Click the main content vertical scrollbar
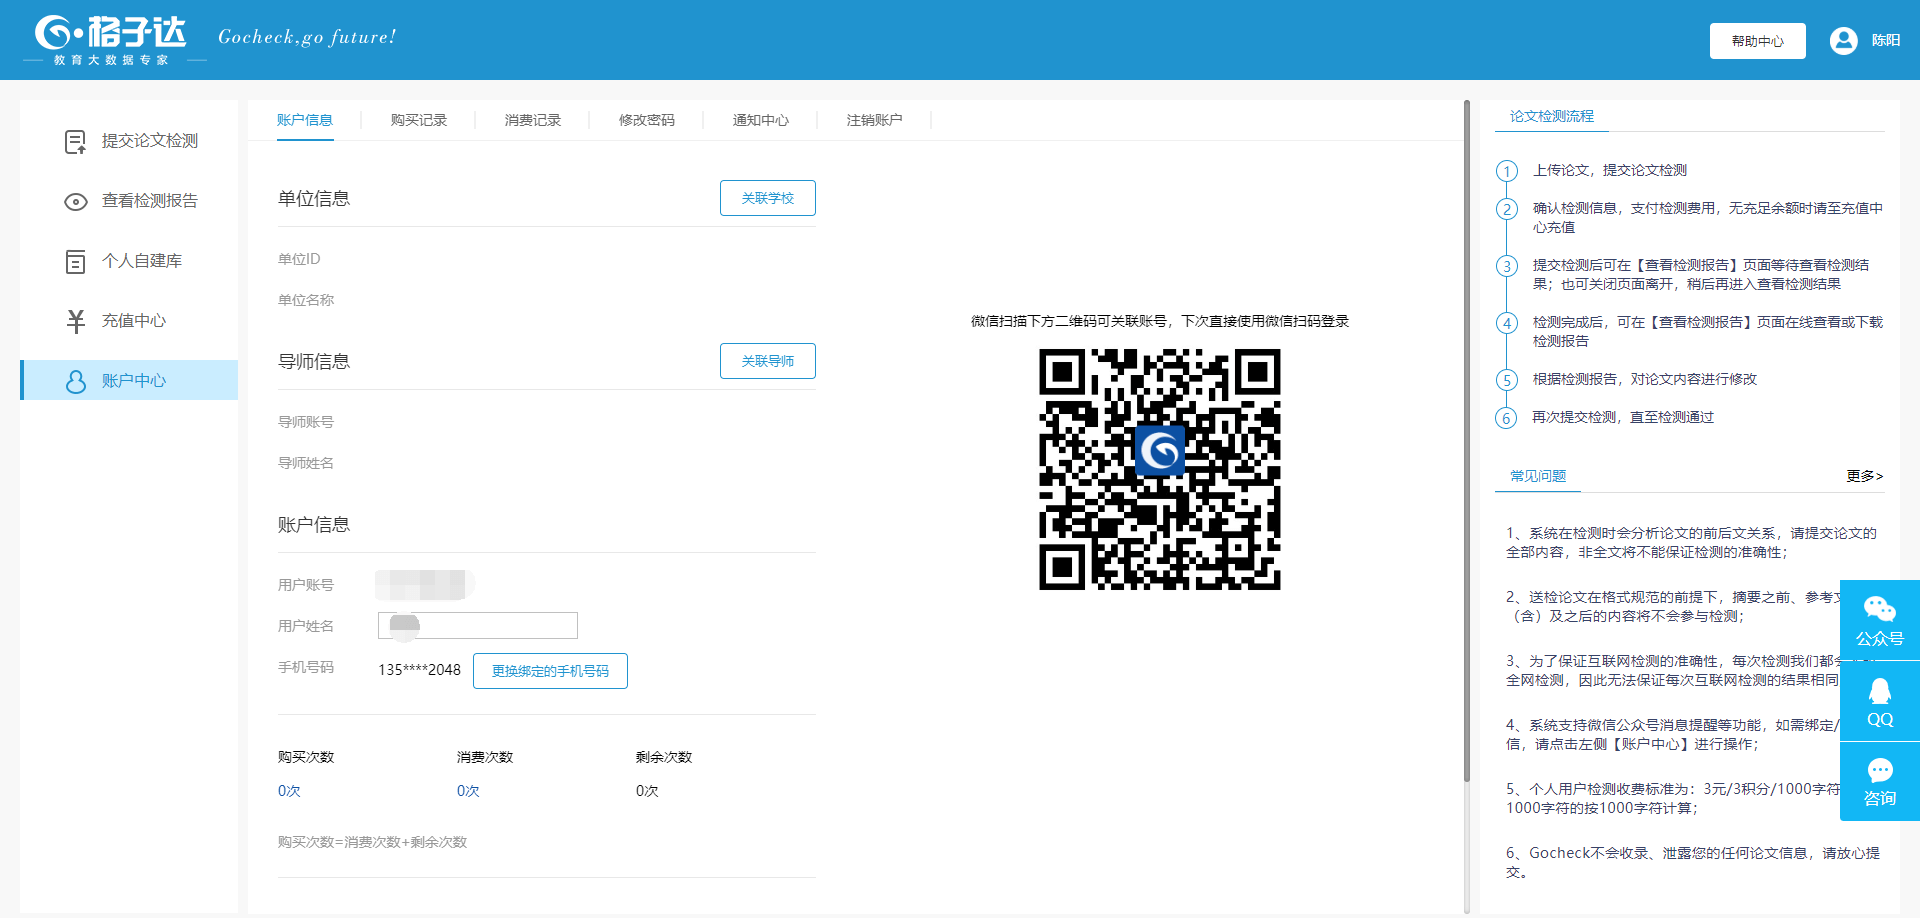Image resolution: width=1920 pixels, height=918 pixels. 1467,440
